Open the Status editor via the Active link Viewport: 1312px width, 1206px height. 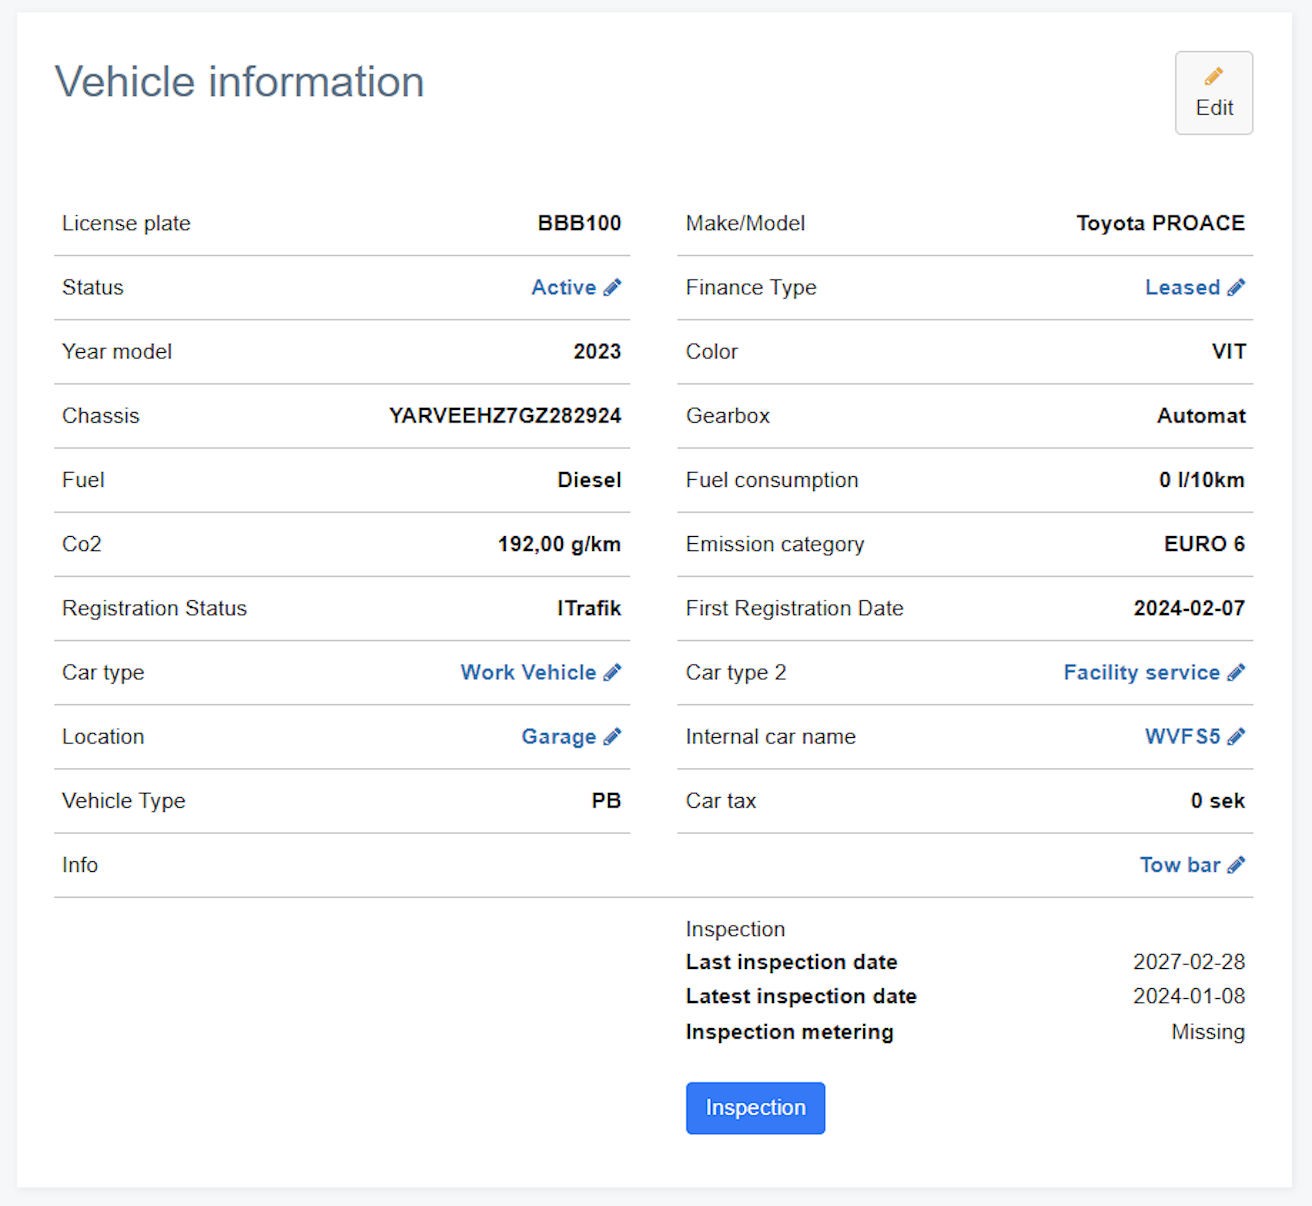pyautogui.click(x=563, y=287)
